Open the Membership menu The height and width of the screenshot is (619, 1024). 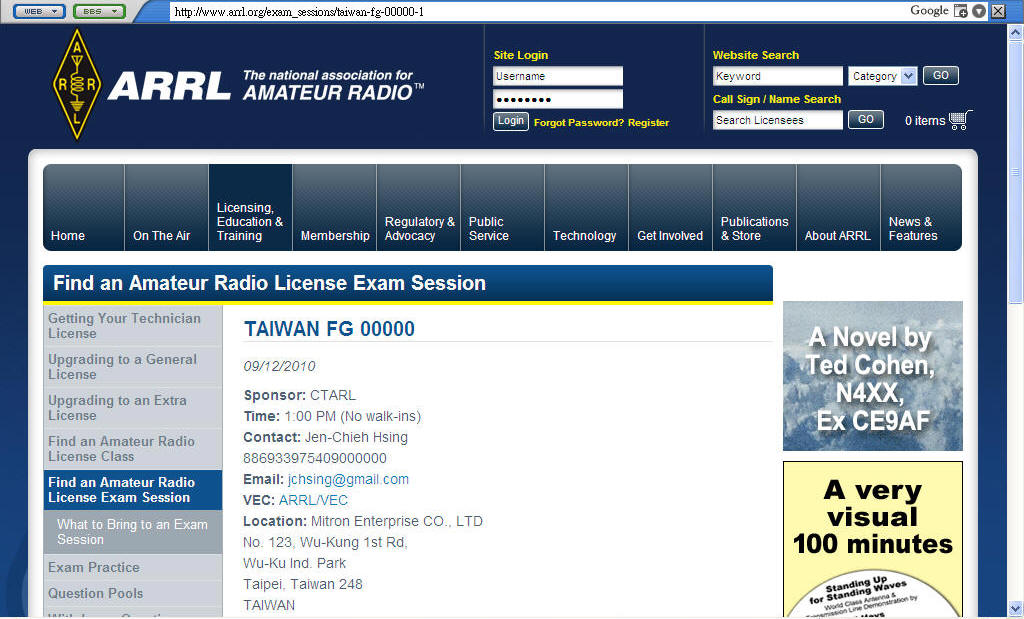[x=334, y=208]
